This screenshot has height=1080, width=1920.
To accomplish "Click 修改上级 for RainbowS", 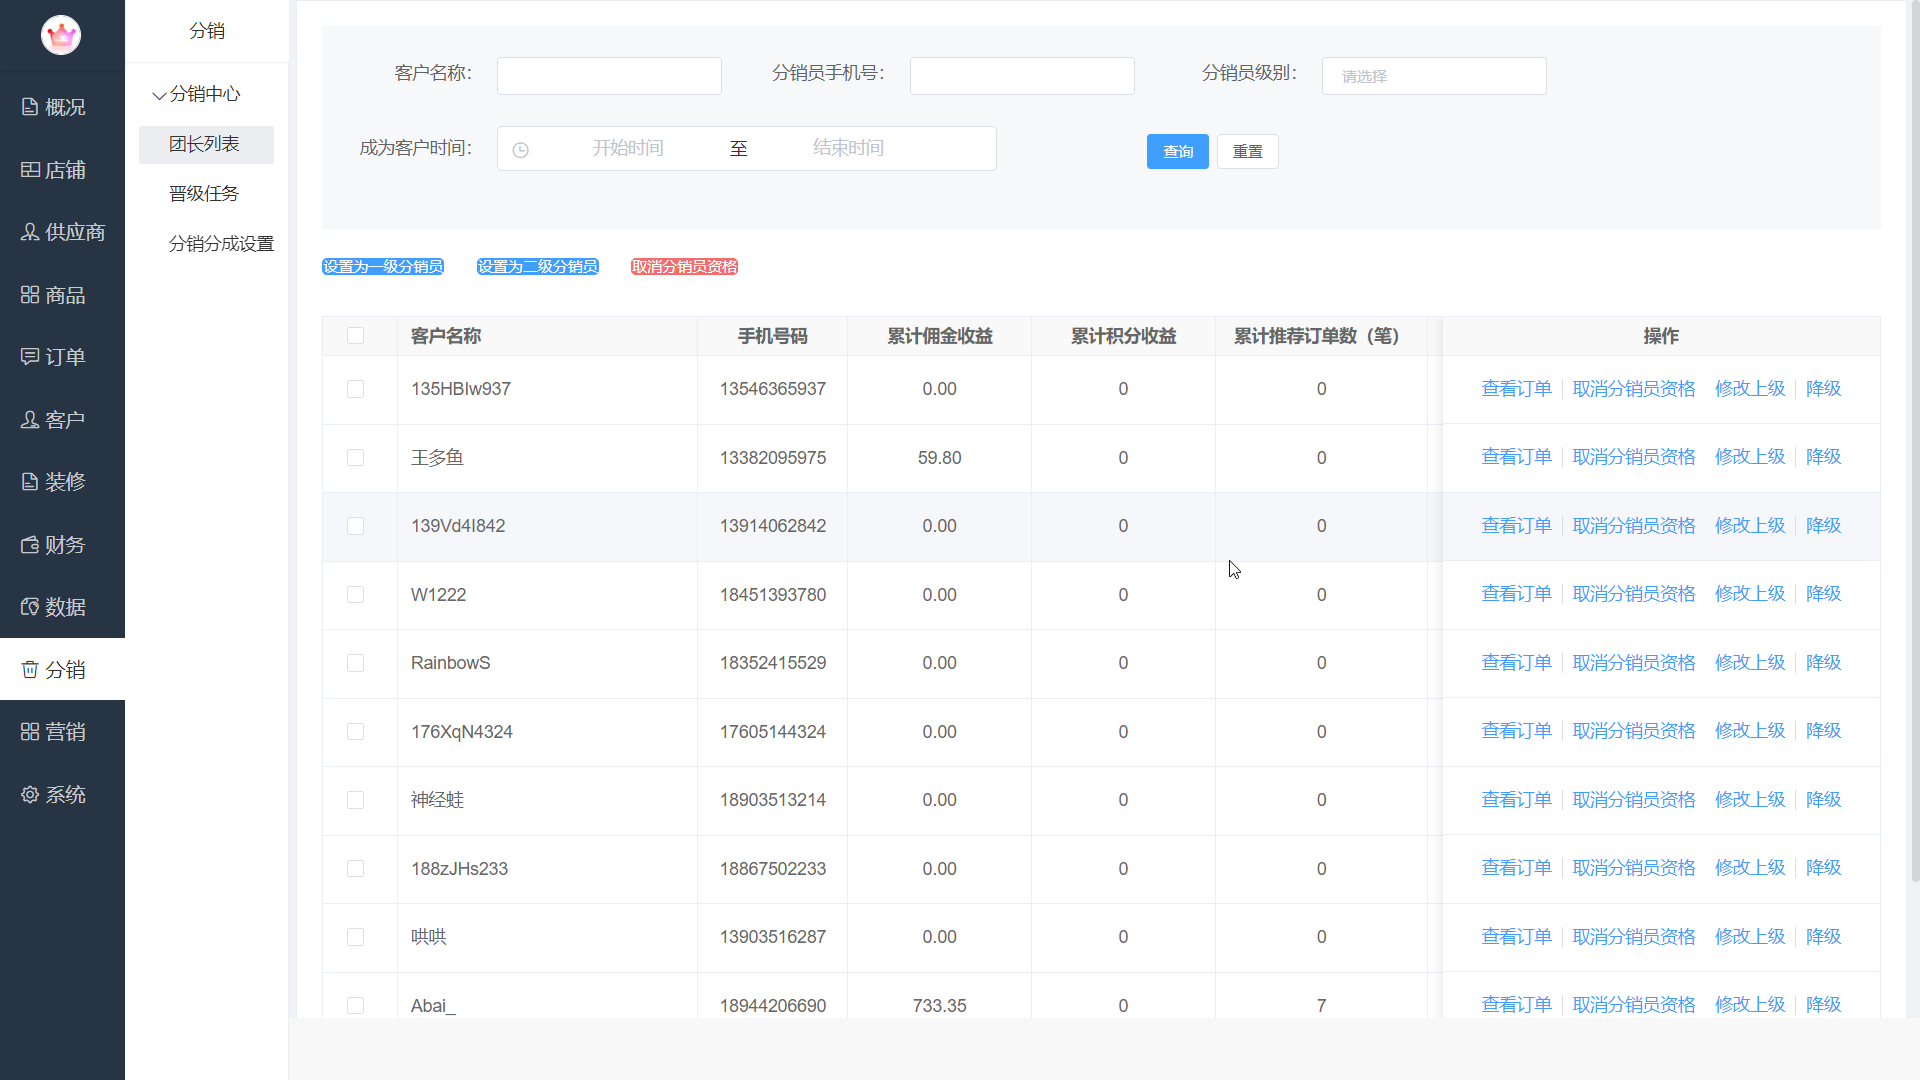I will (x=1750, y=663).
